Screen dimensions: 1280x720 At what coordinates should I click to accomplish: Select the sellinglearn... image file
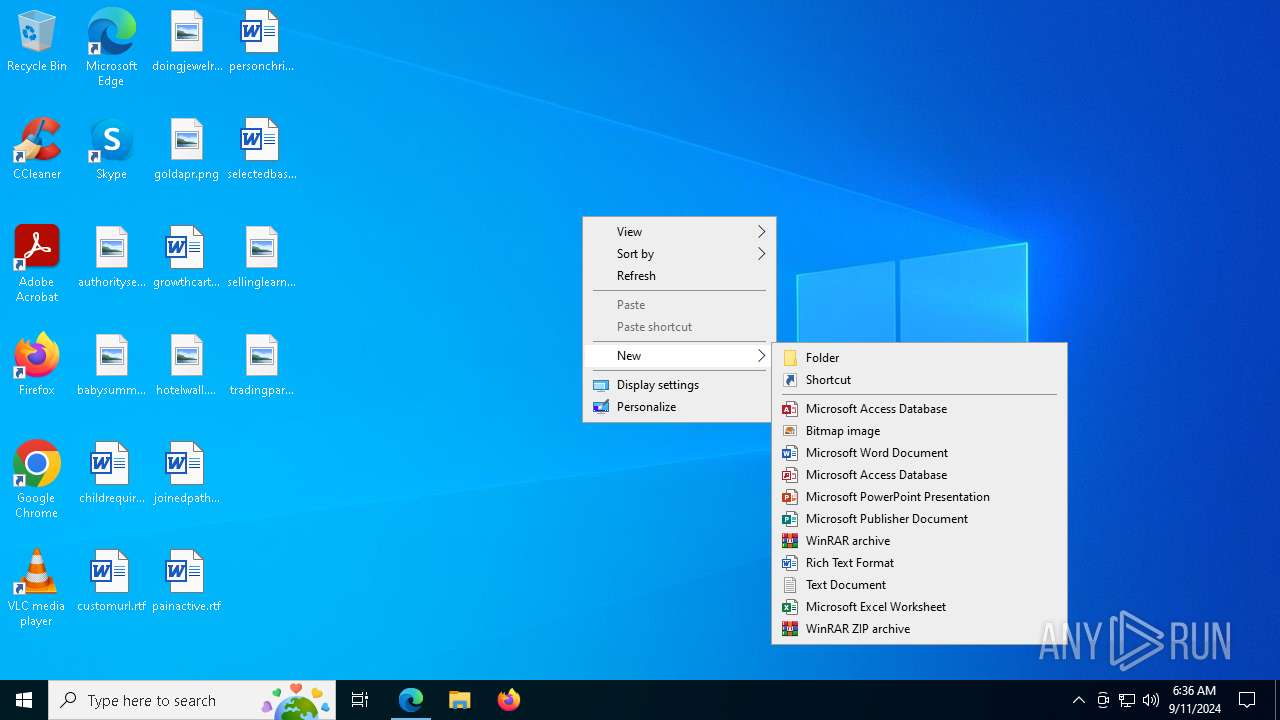(261, 258)
